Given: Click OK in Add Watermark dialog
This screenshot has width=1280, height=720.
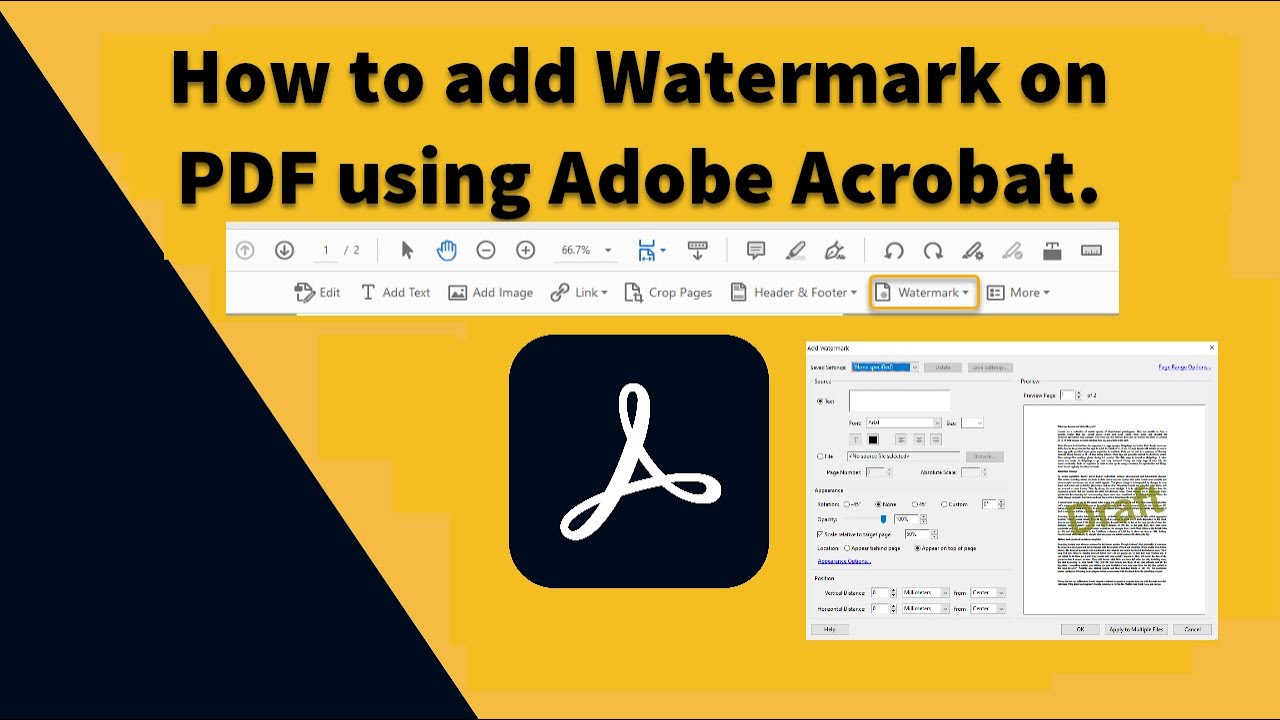Looking at the screenshot, I should point(1080,629).
